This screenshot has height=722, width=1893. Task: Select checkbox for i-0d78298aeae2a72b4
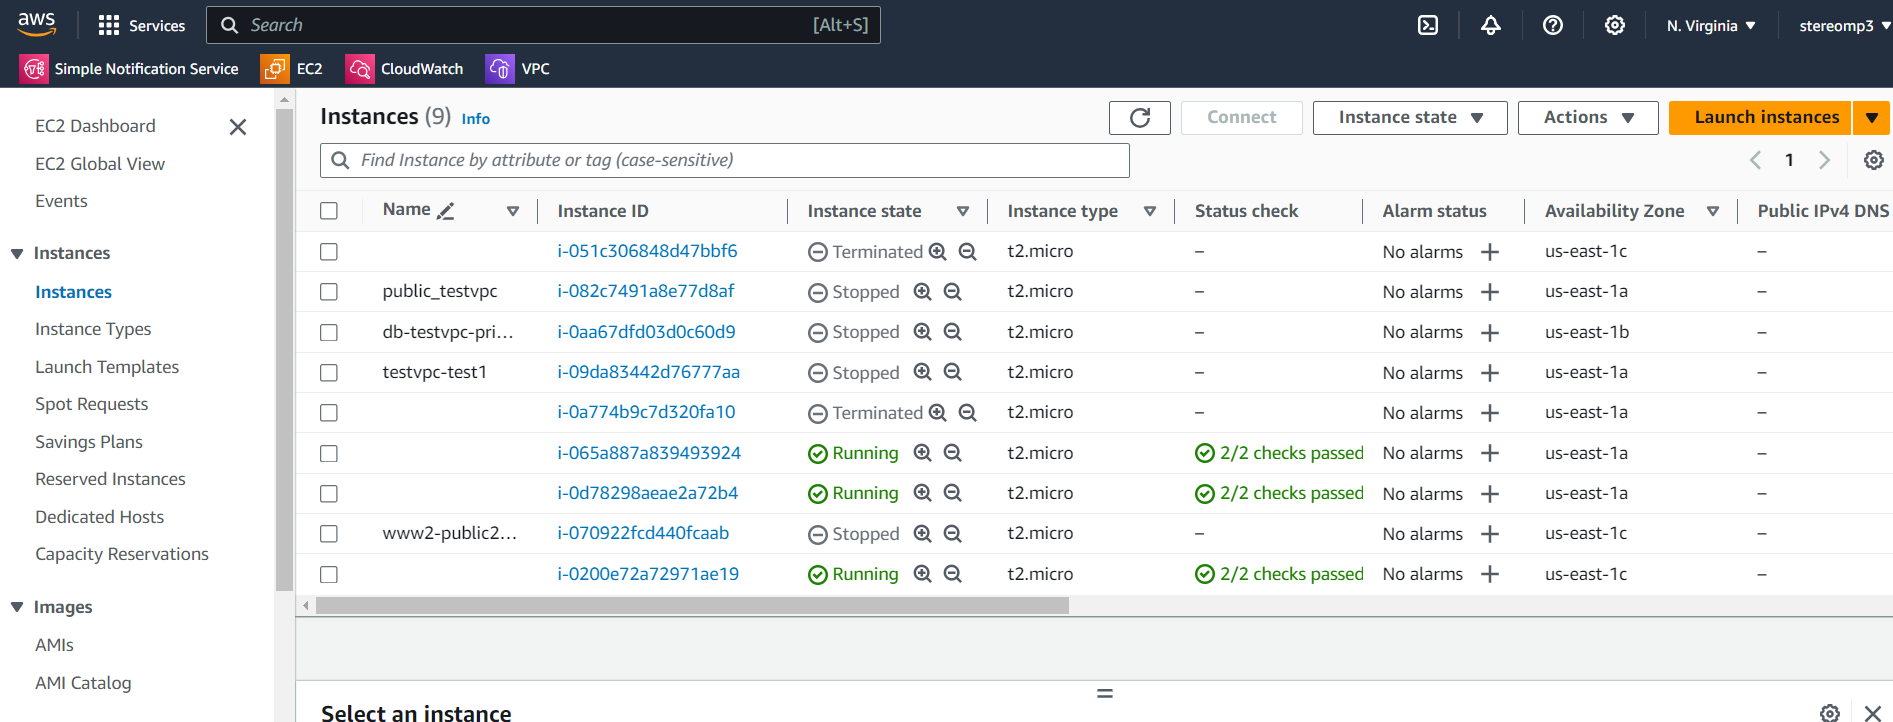pos(329,493)
